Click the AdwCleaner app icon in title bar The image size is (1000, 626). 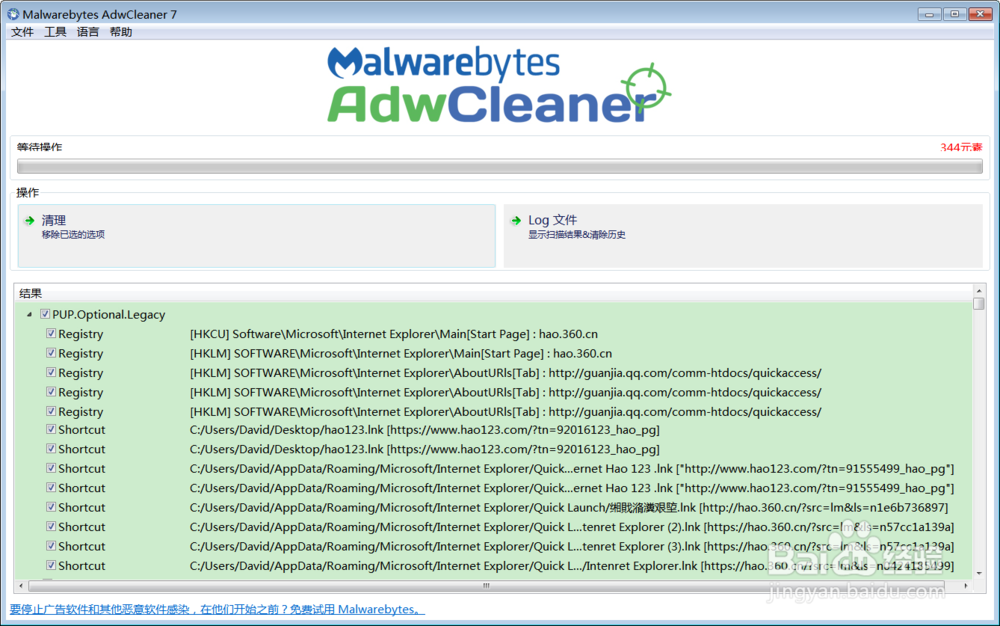13,14
